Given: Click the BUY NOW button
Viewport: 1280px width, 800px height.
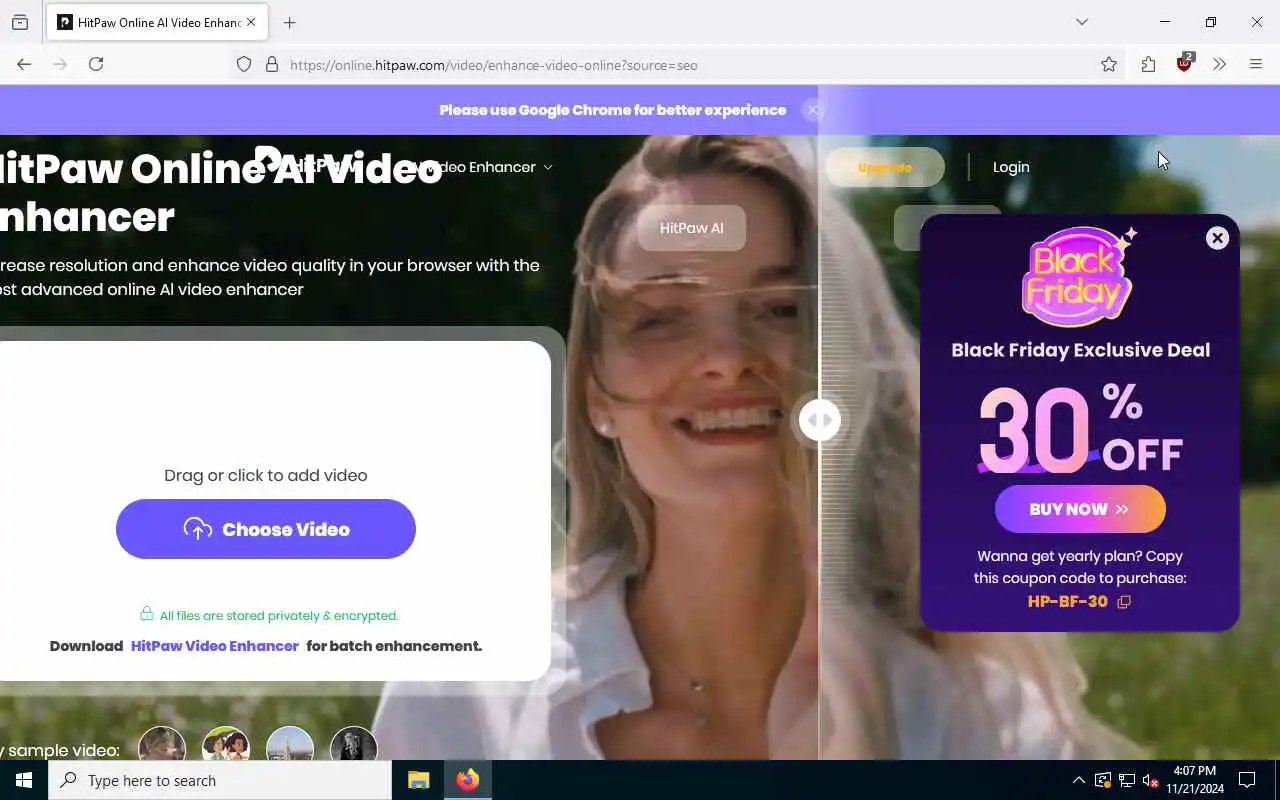Looking at the screenshot, I should [x=1080, y=509].
